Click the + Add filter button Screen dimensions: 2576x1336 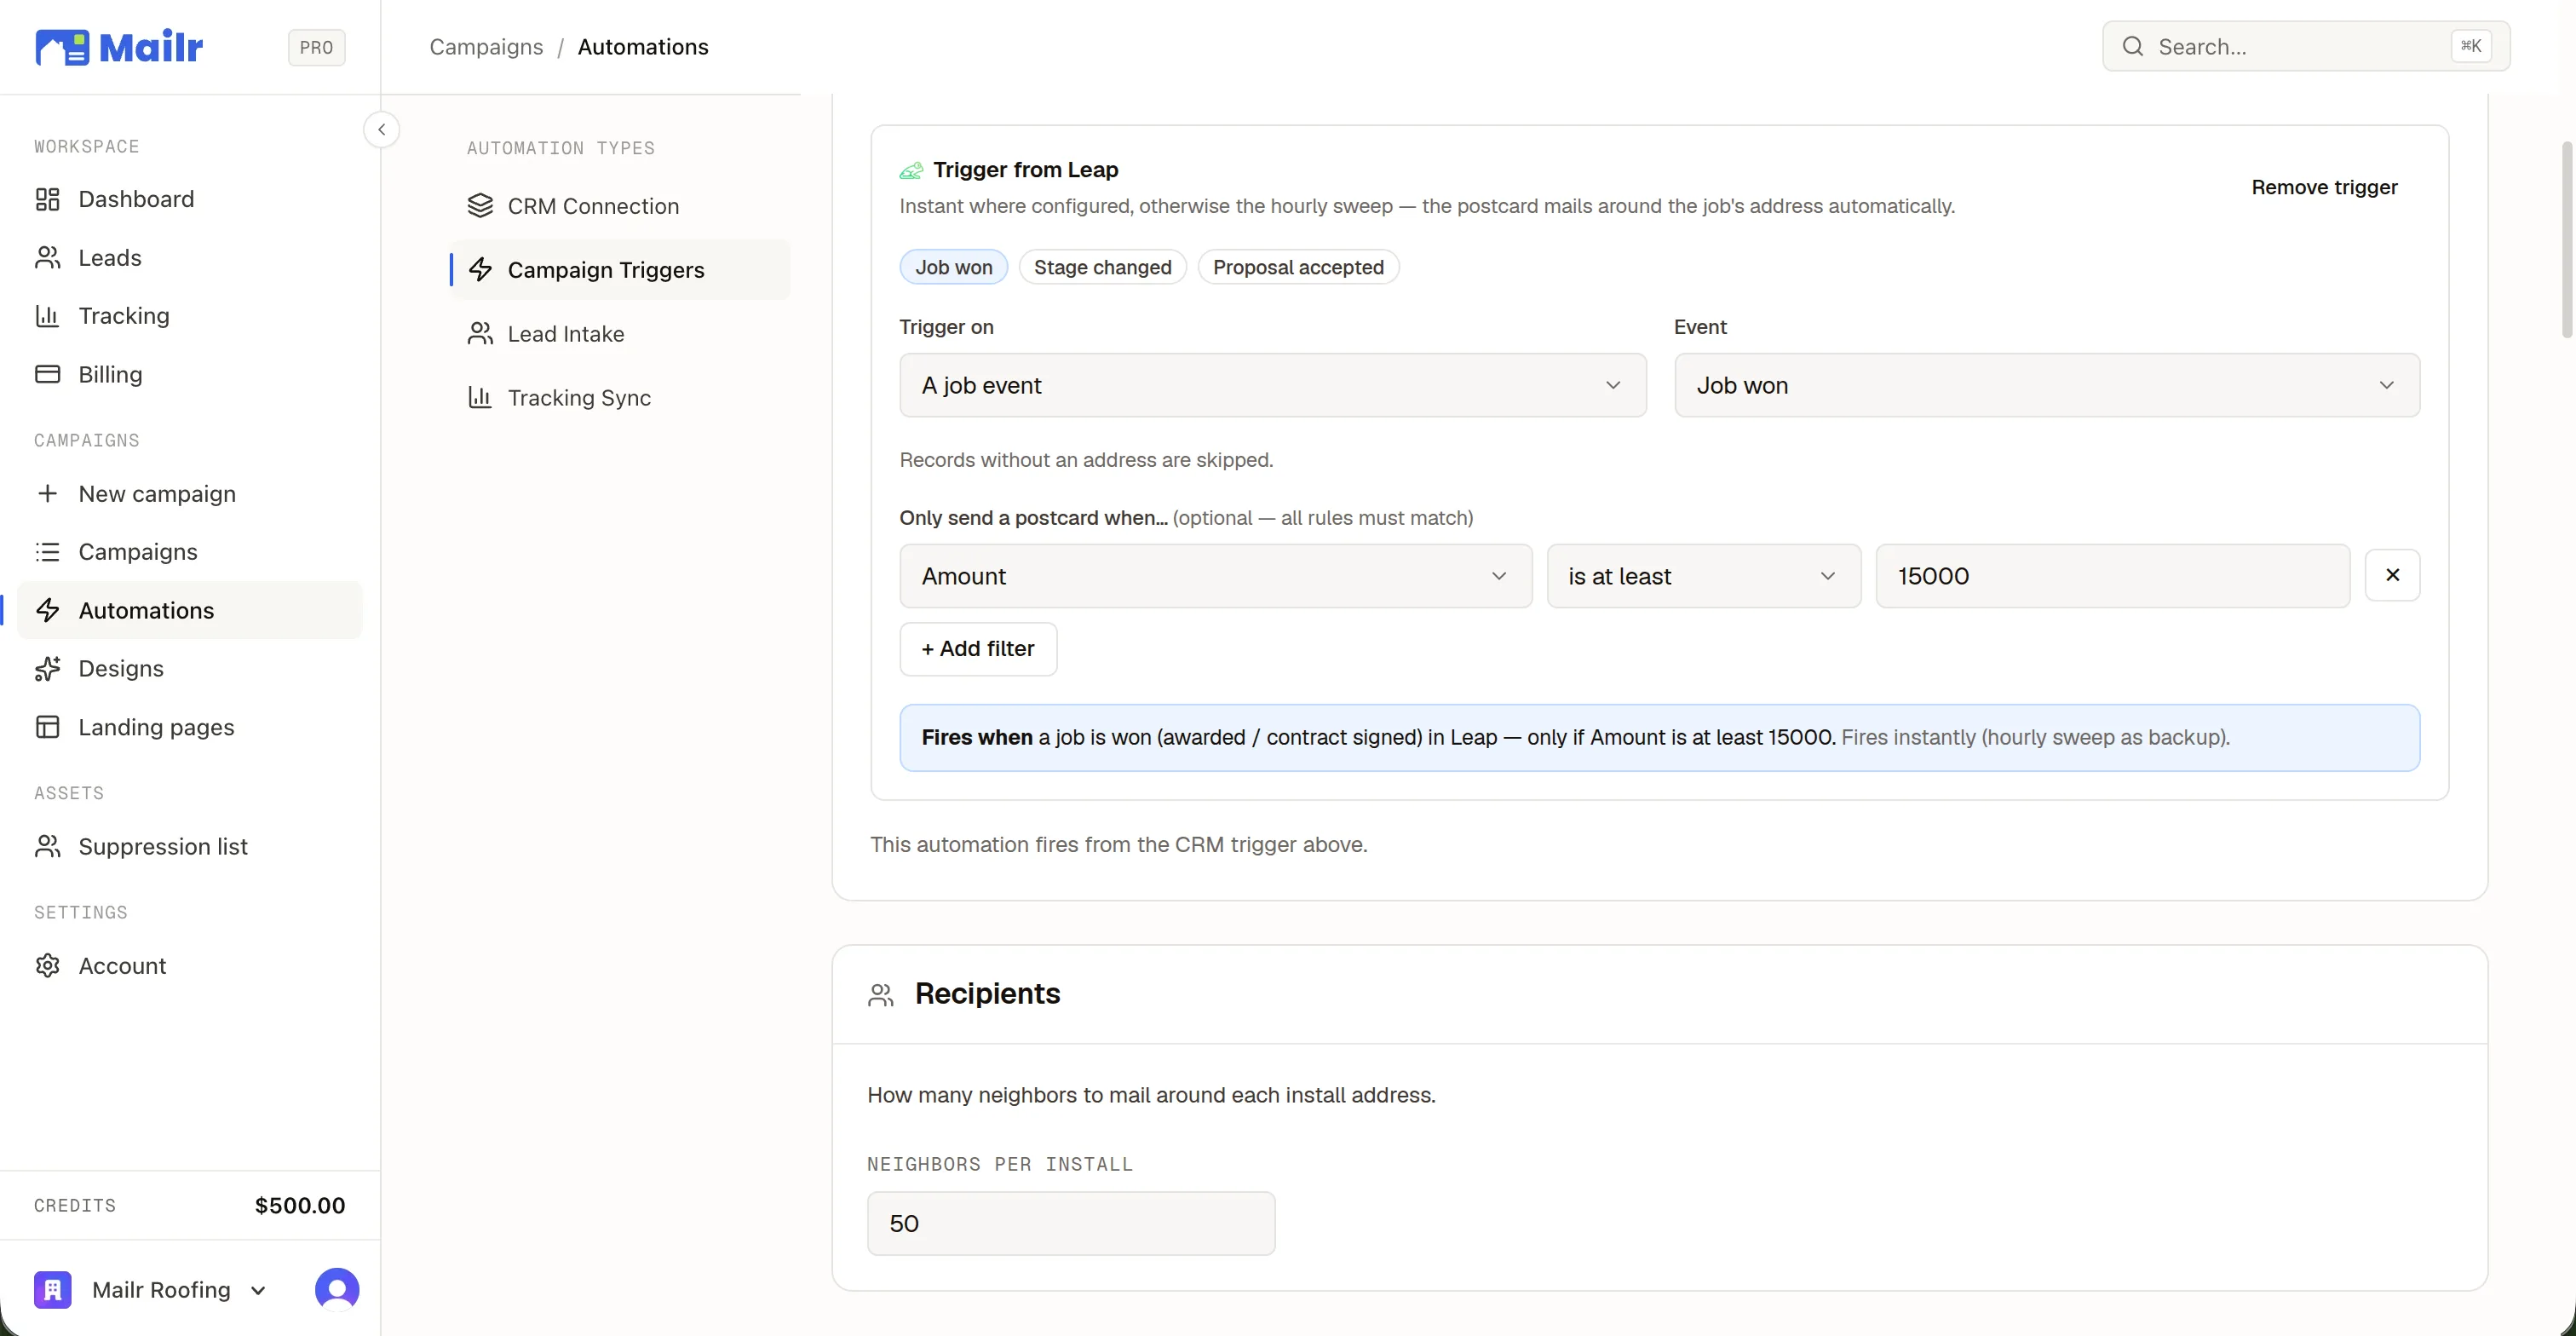(x=978, y=649)
